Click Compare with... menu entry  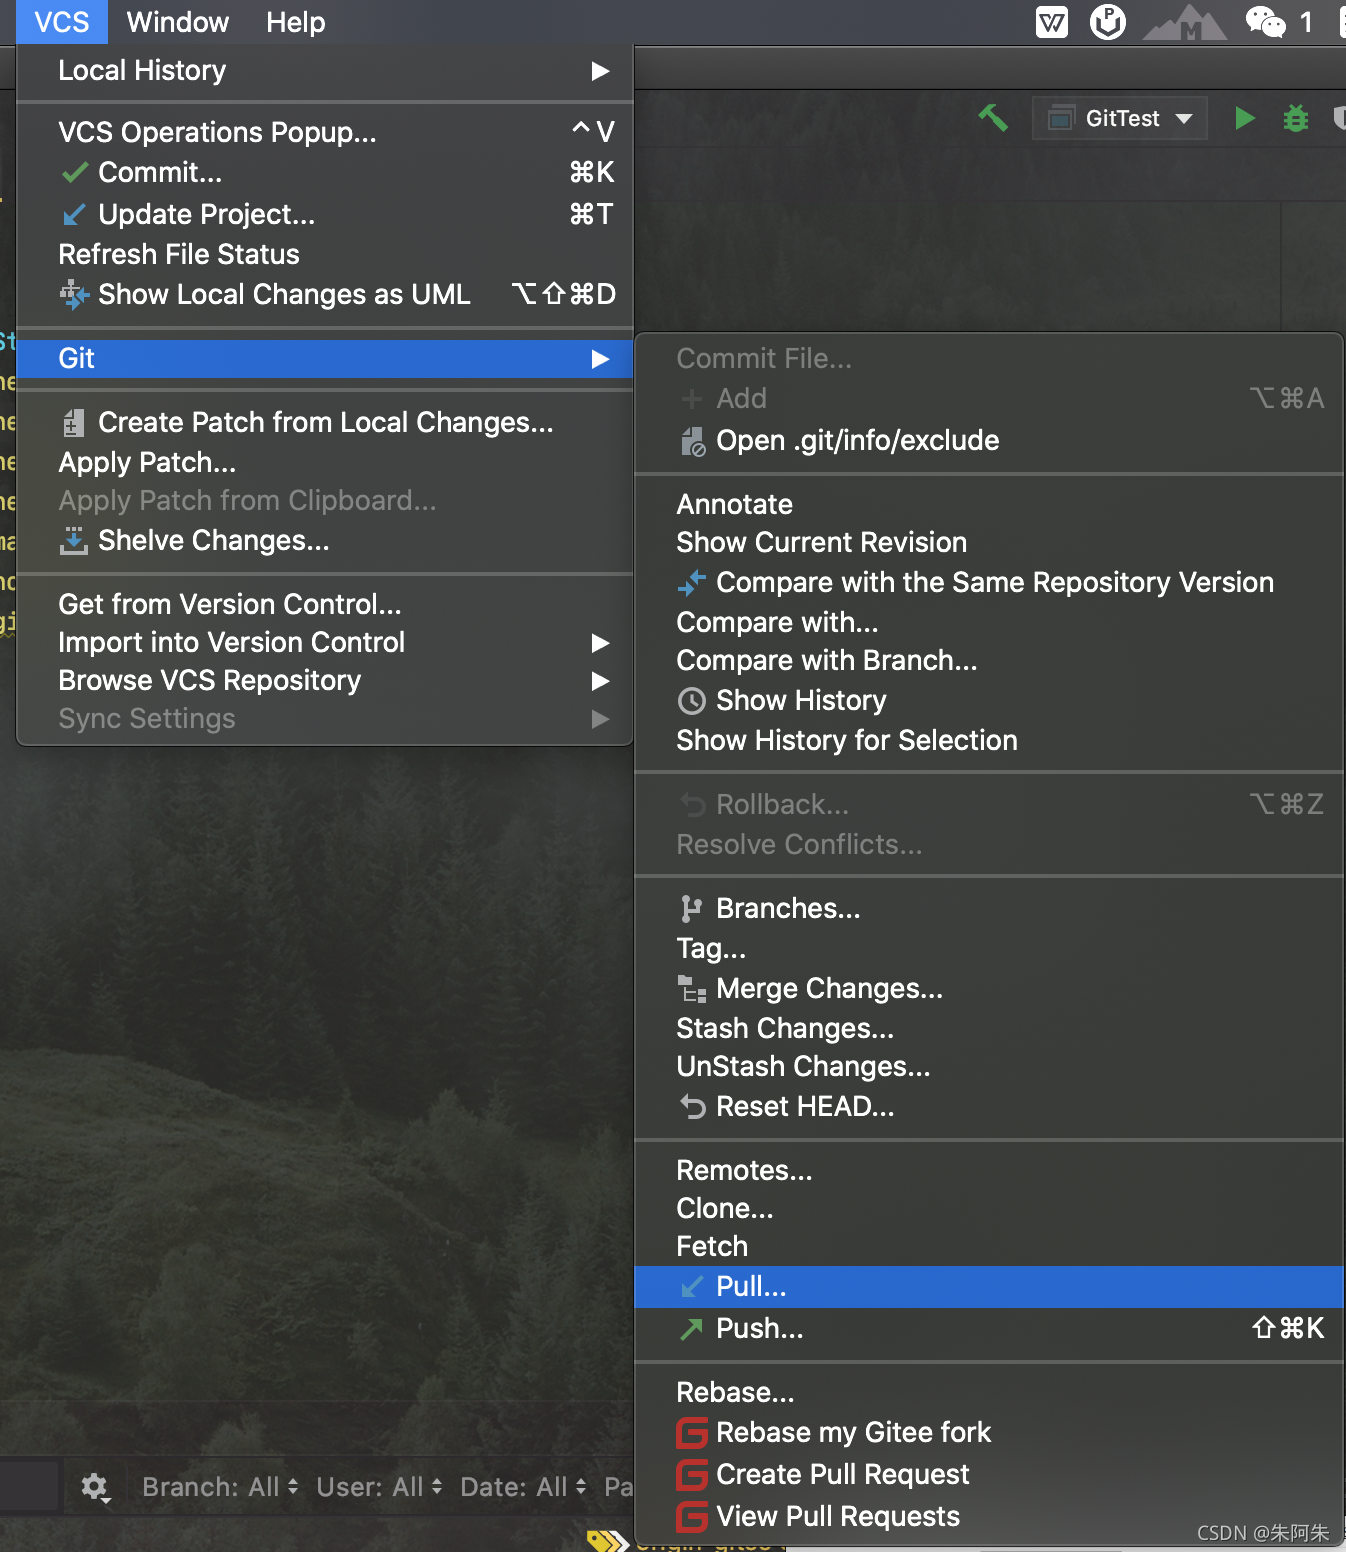(x=988, y=622)
